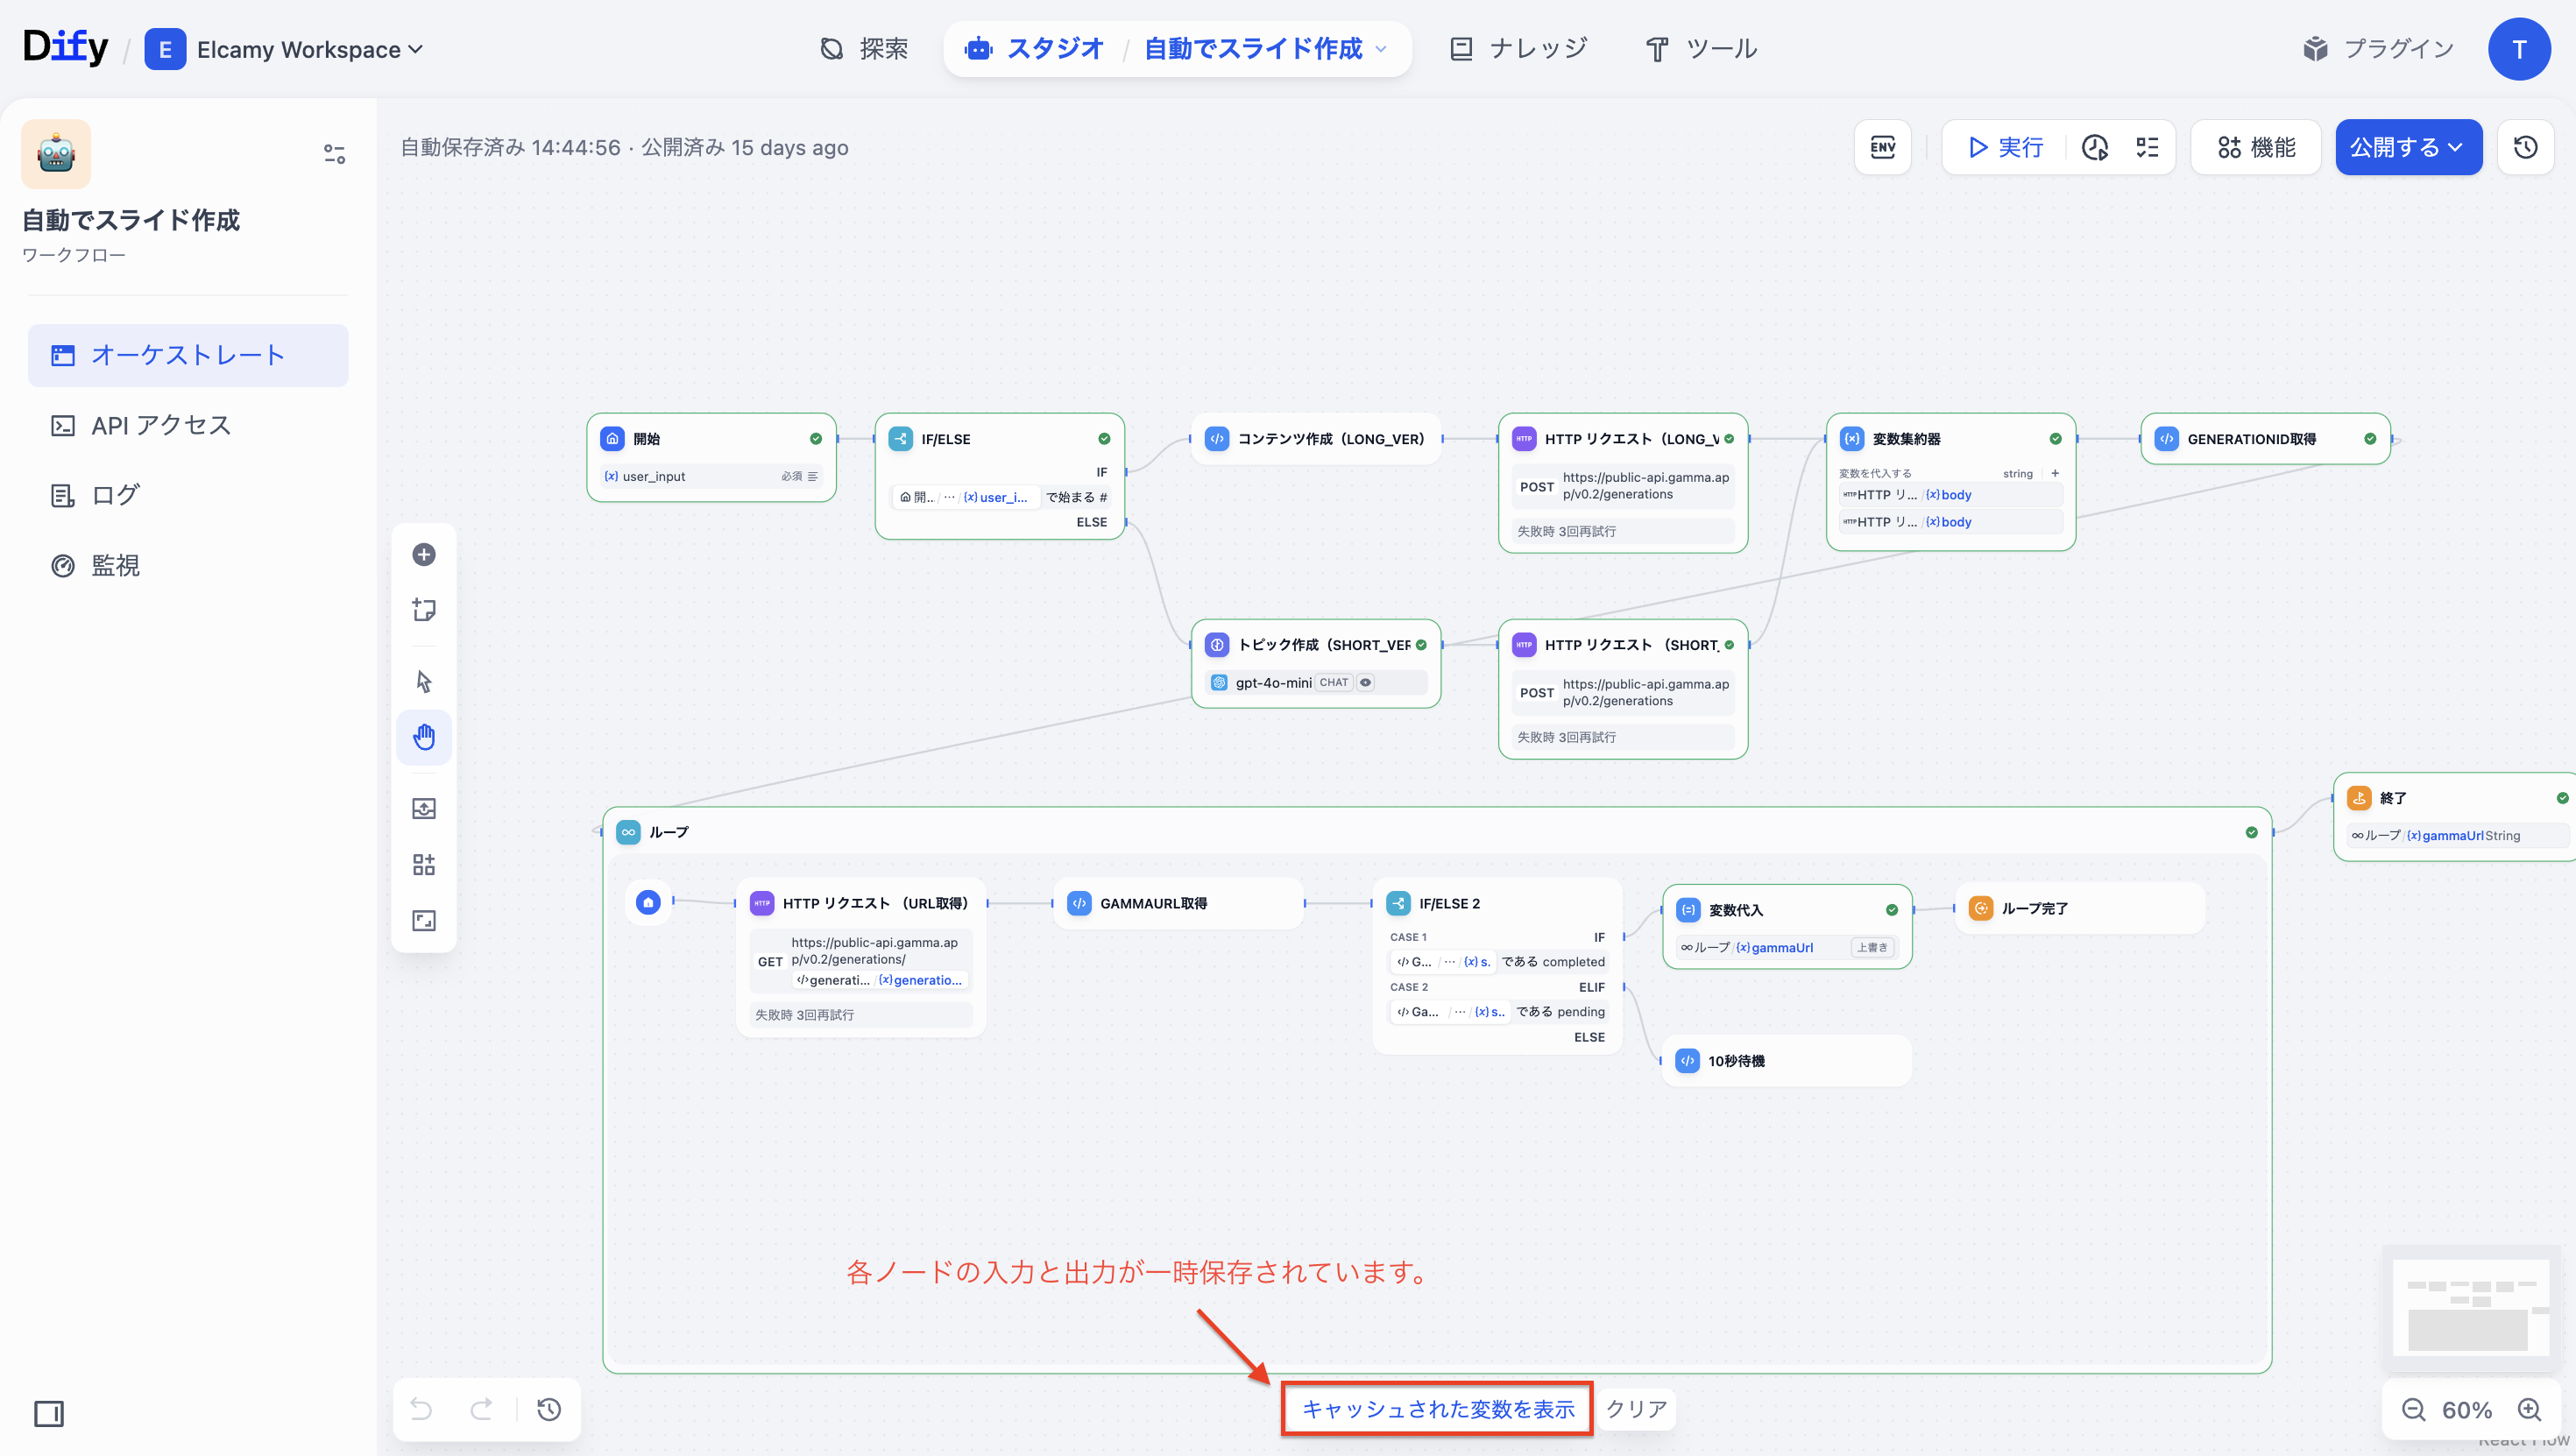This screenshot has height=1456, width=2576.
Task: Open the 公開する publish dropdown
Action: [x=2407, y=147]
